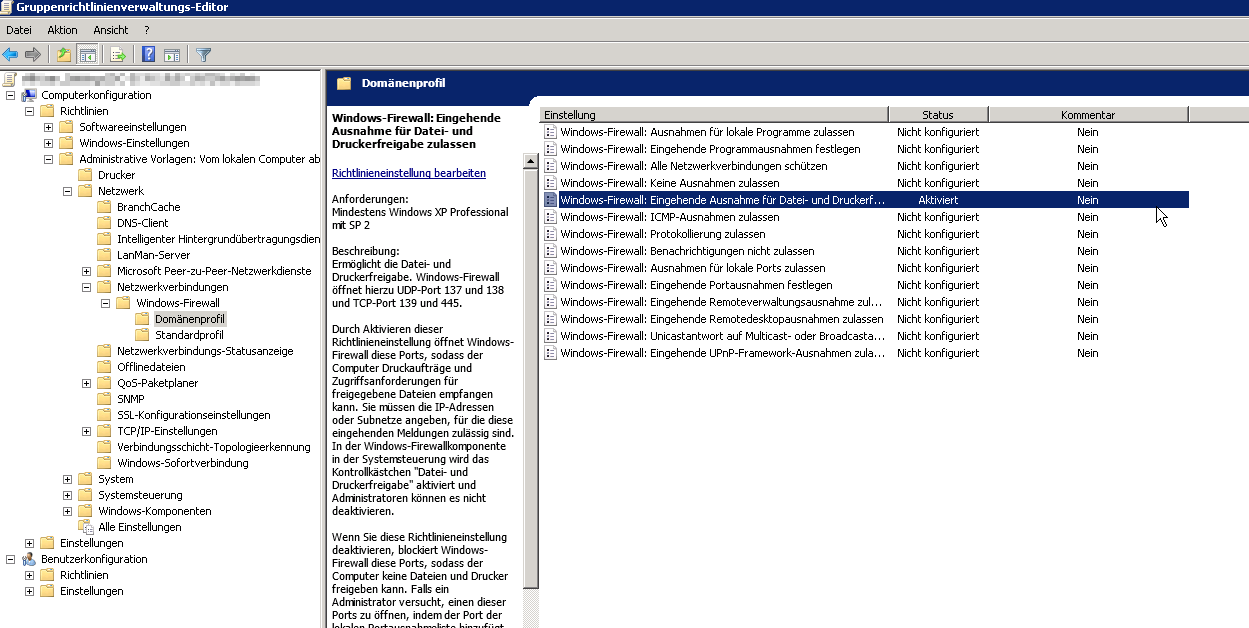
Task: Open the Ansicht menu
Action: click(x=111, y=30)
